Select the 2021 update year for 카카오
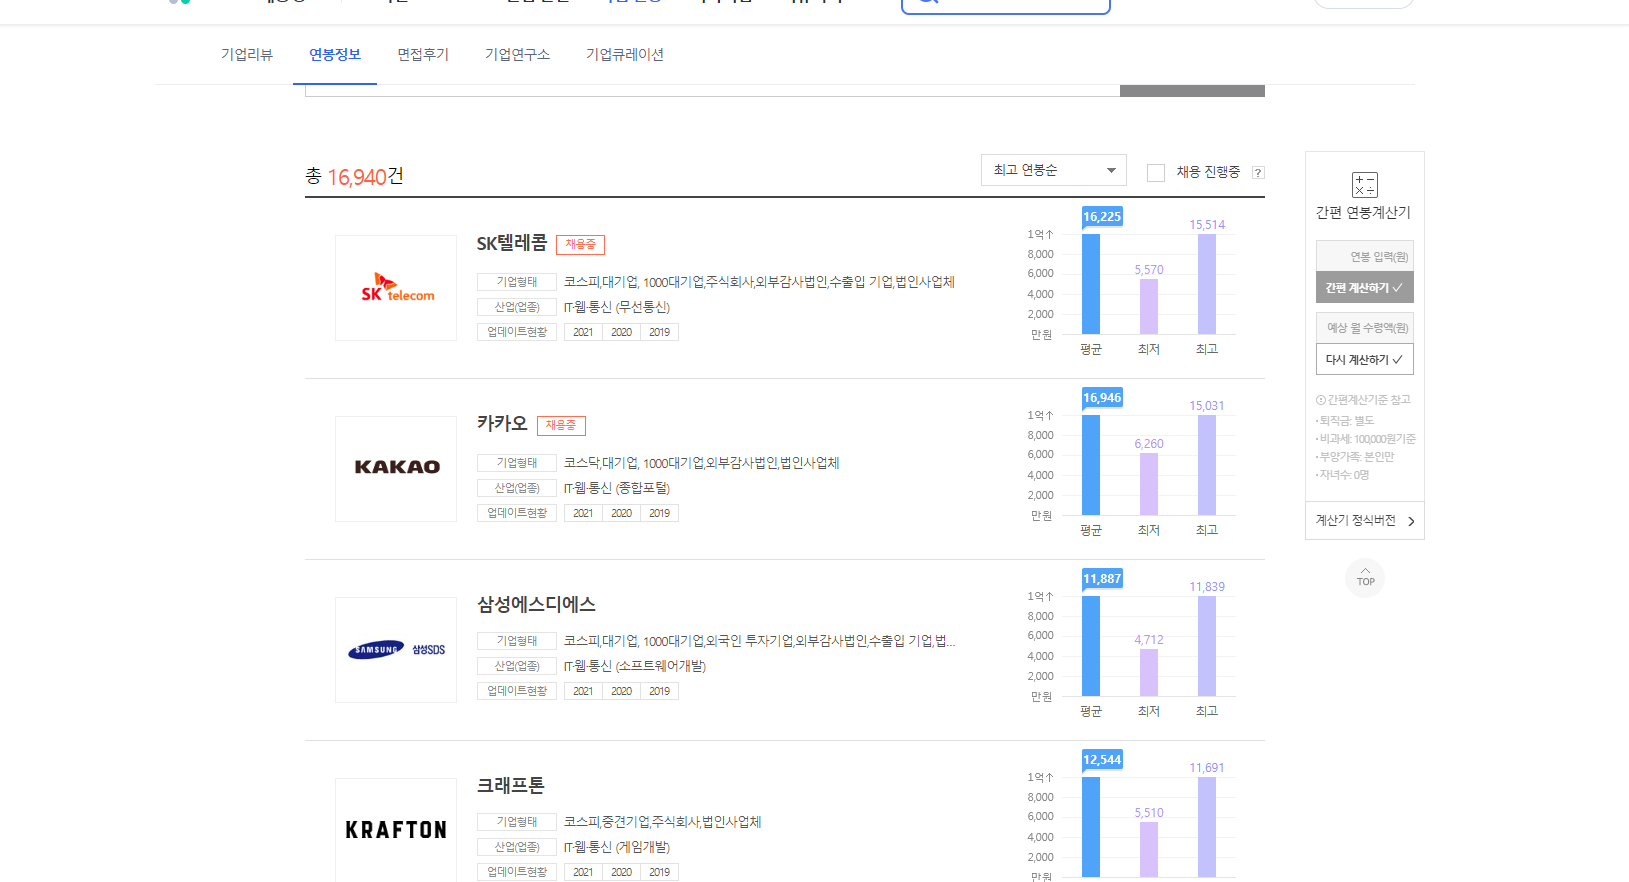Viewport: 1629px width, 882px height. 583,513
